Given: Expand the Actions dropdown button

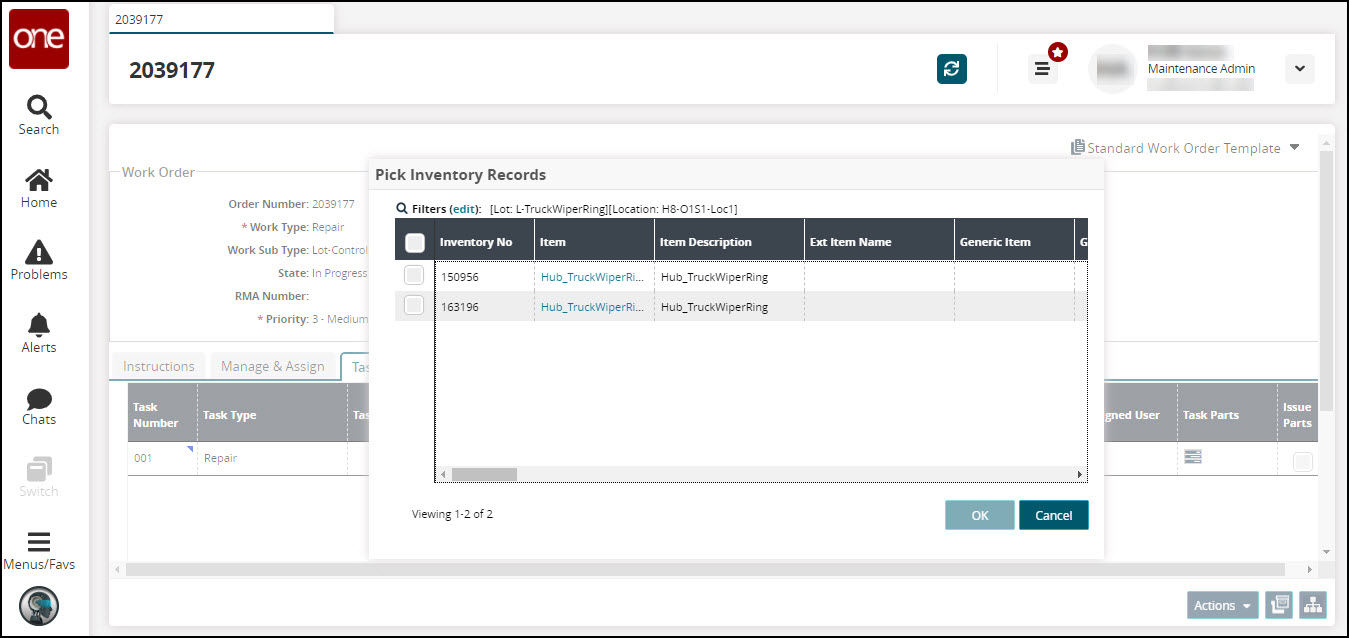Looking at the screenshot, I should pyautogui.click(x=1222, y=605).
